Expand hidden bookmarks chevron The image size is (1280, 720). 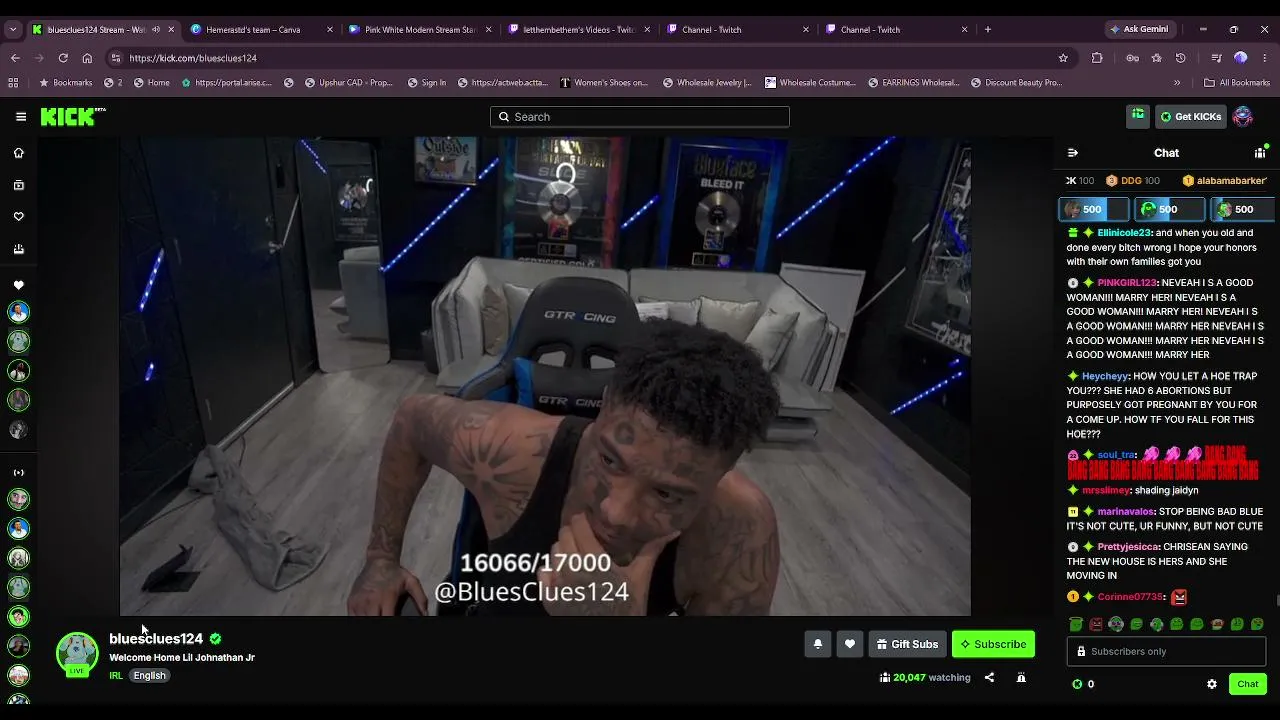1177,83
